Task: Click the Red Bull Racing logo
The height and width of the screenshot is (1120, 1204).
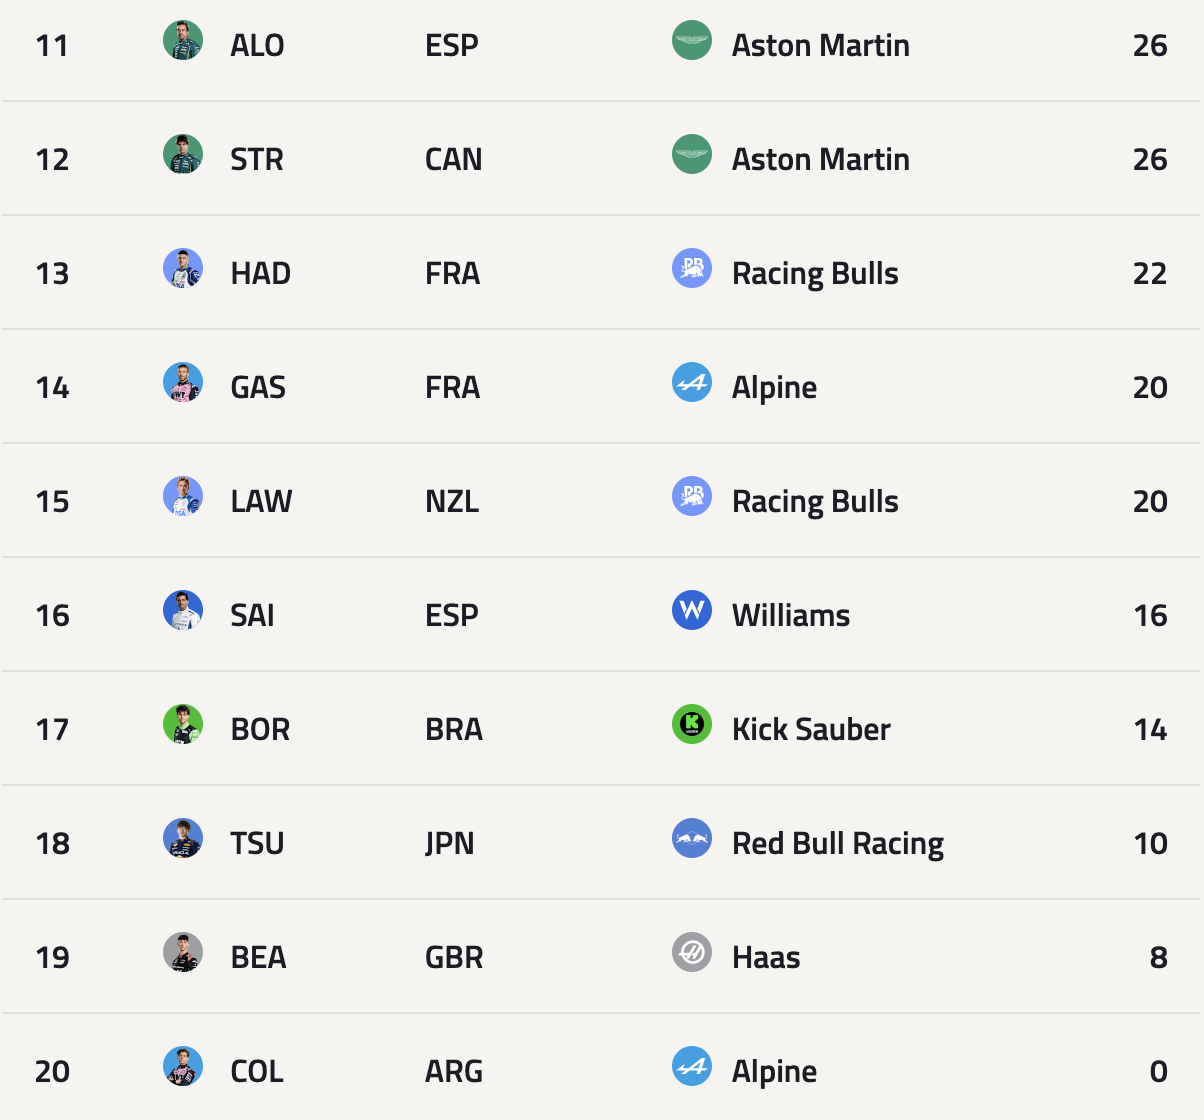Action: pyautogui.click(x=691, y=839)
